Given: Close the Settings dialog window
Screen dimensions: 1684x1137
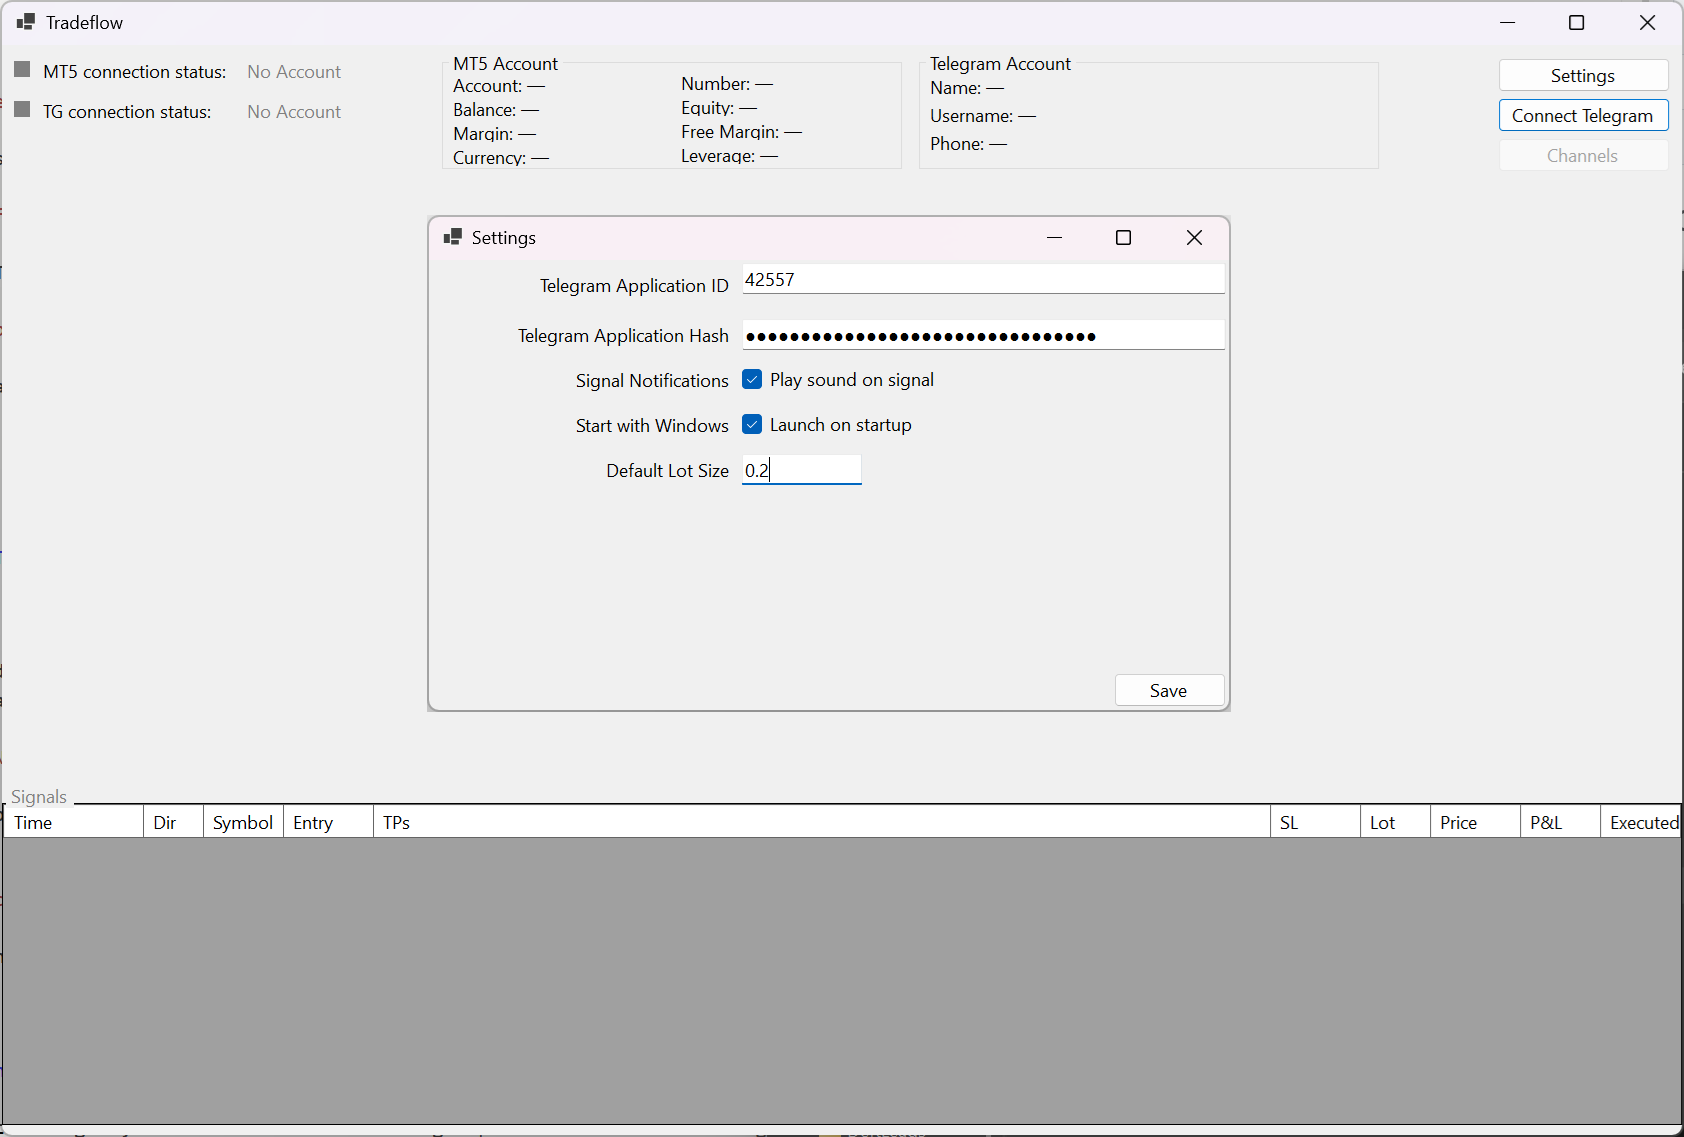Looking at the screenshot, I should pos(1194,237).
